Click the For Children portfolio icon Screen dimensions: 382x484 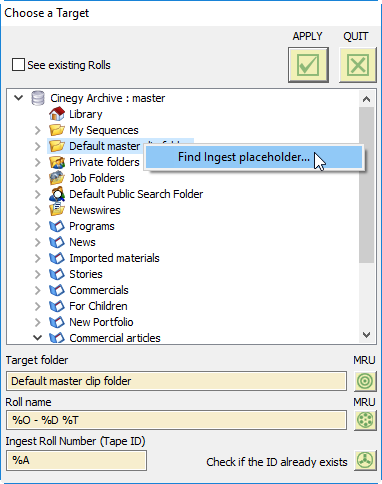(57, 306)
